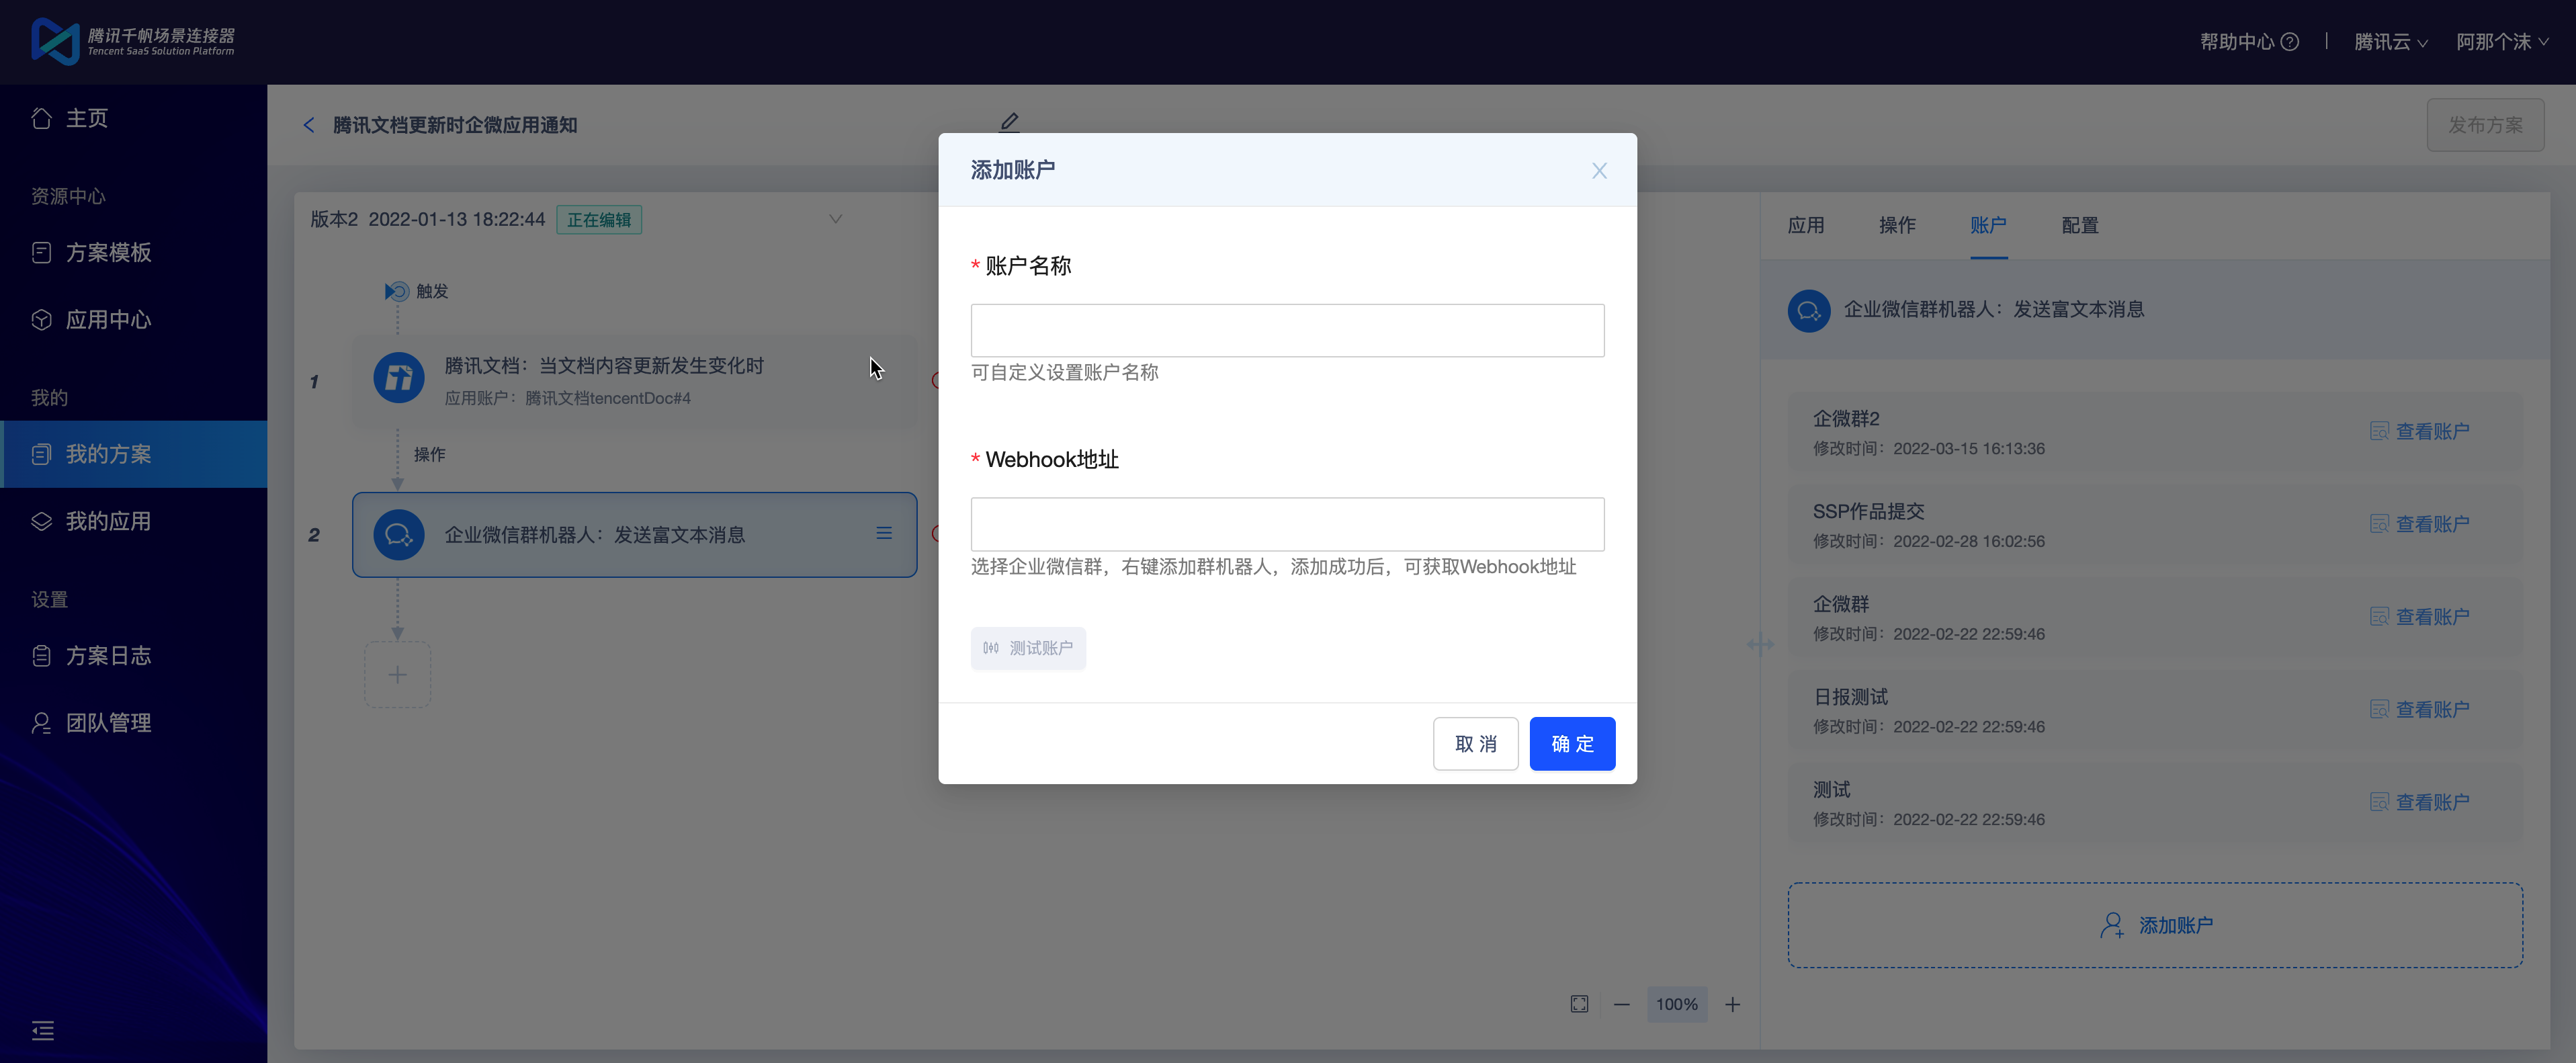Select the 企微群2 account row
The width and height of the screenshot is (2576, 1063).
2155,432
